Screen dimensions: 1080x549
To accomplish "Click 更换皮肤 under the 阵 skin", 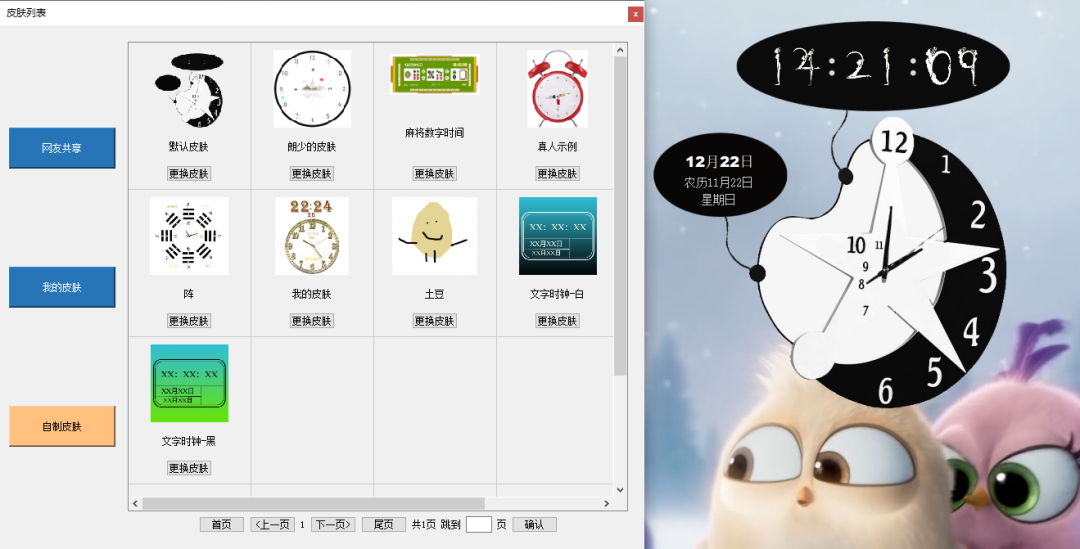I will coord(189,321).
